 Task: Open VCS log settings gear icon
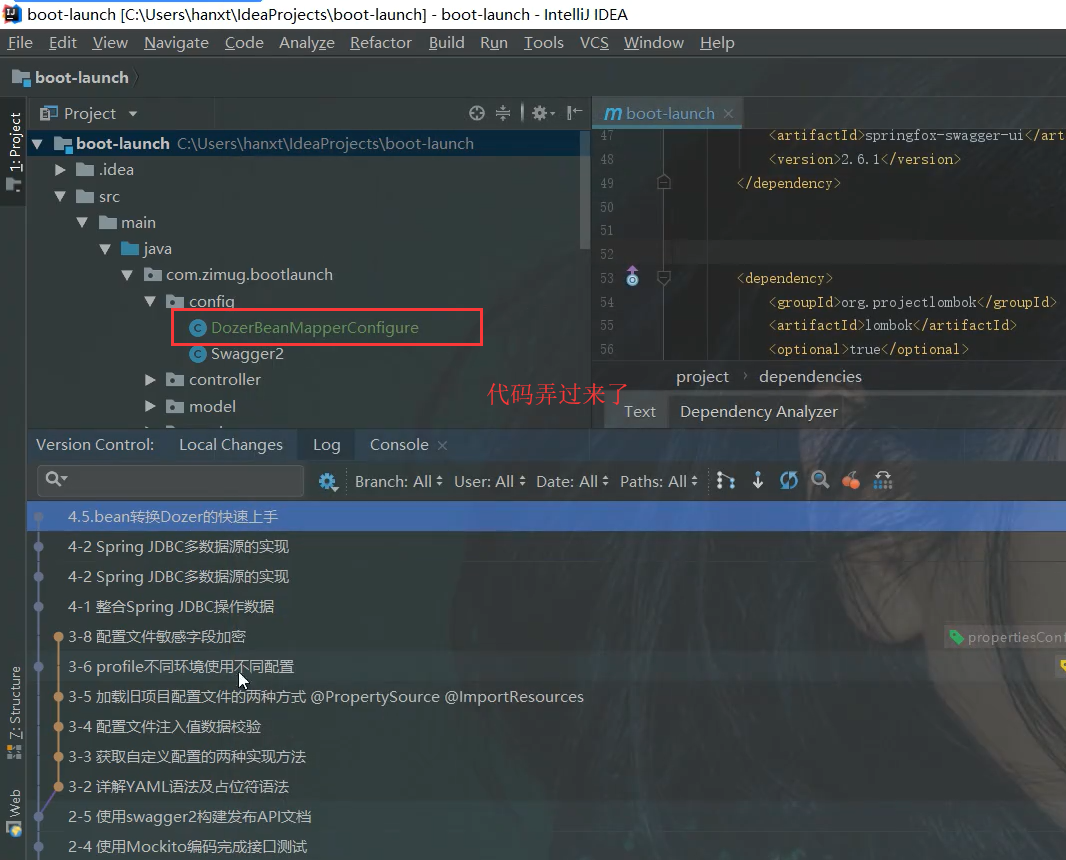(x=328, y=482)
